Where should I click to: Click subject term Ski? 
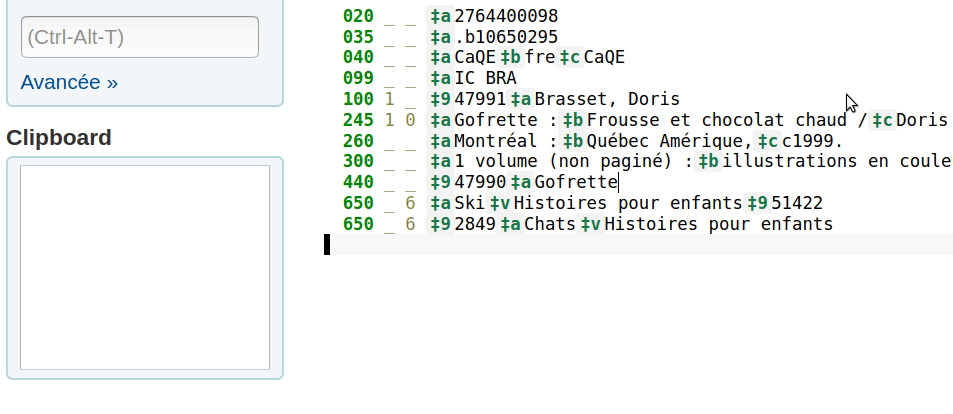(x=470, y=203)
